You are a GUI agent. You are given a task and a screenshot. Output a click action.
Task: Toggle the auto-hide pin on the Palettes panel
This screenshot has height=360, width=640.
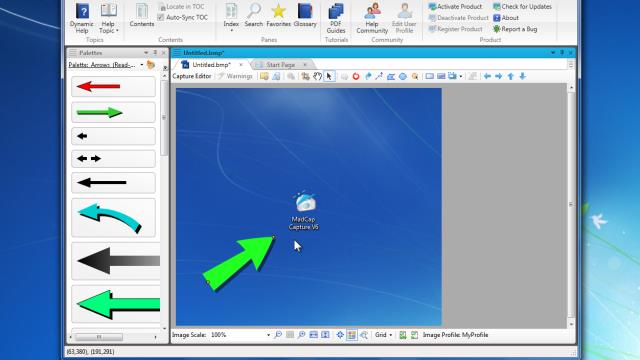155,53
